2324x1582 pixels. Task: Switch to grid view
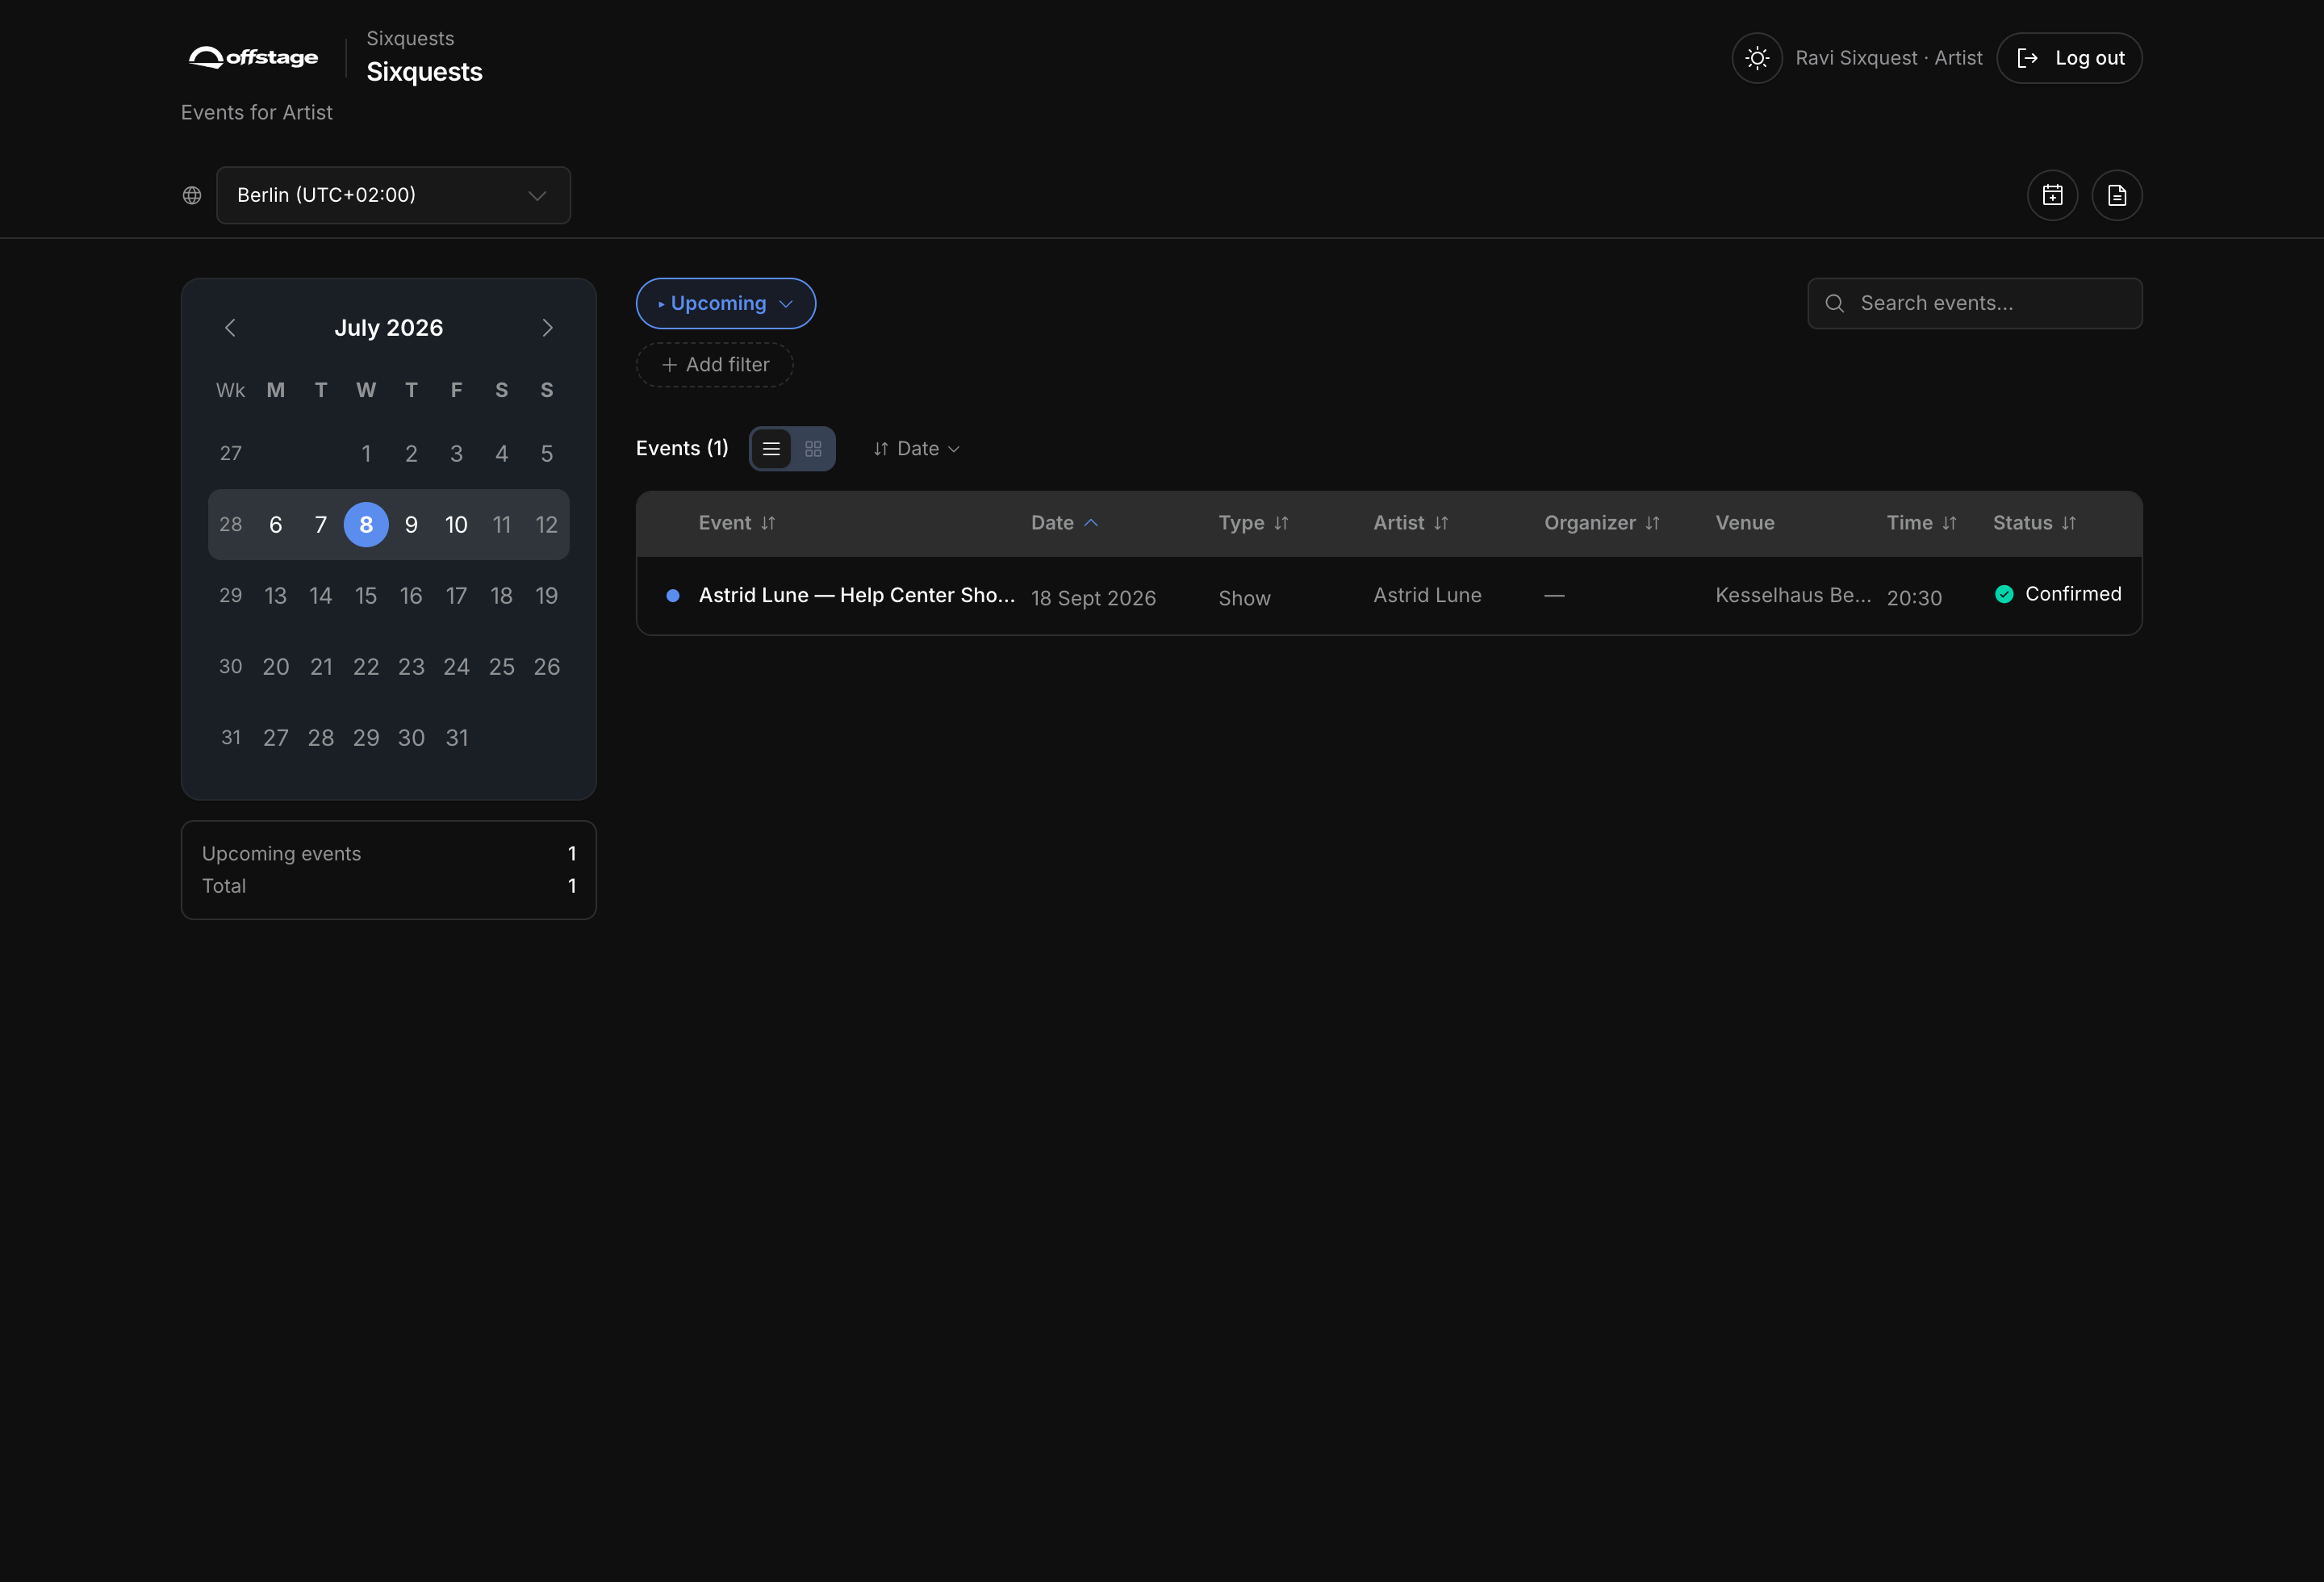click(813, 449)
